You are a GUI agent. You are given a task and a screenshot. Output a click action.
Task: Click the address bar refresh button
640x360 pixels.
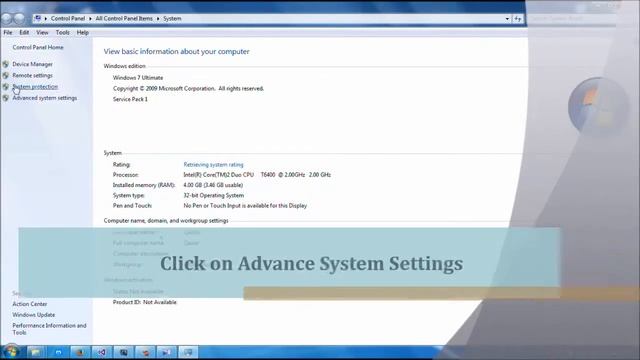pos(518,19)
